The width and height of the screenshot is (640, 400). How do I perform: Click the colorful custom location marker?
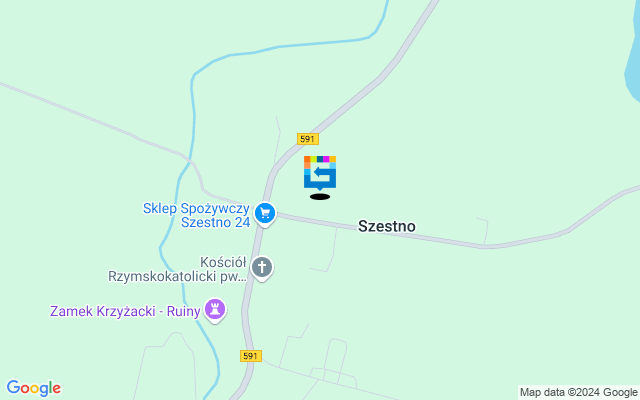[320, 173]
